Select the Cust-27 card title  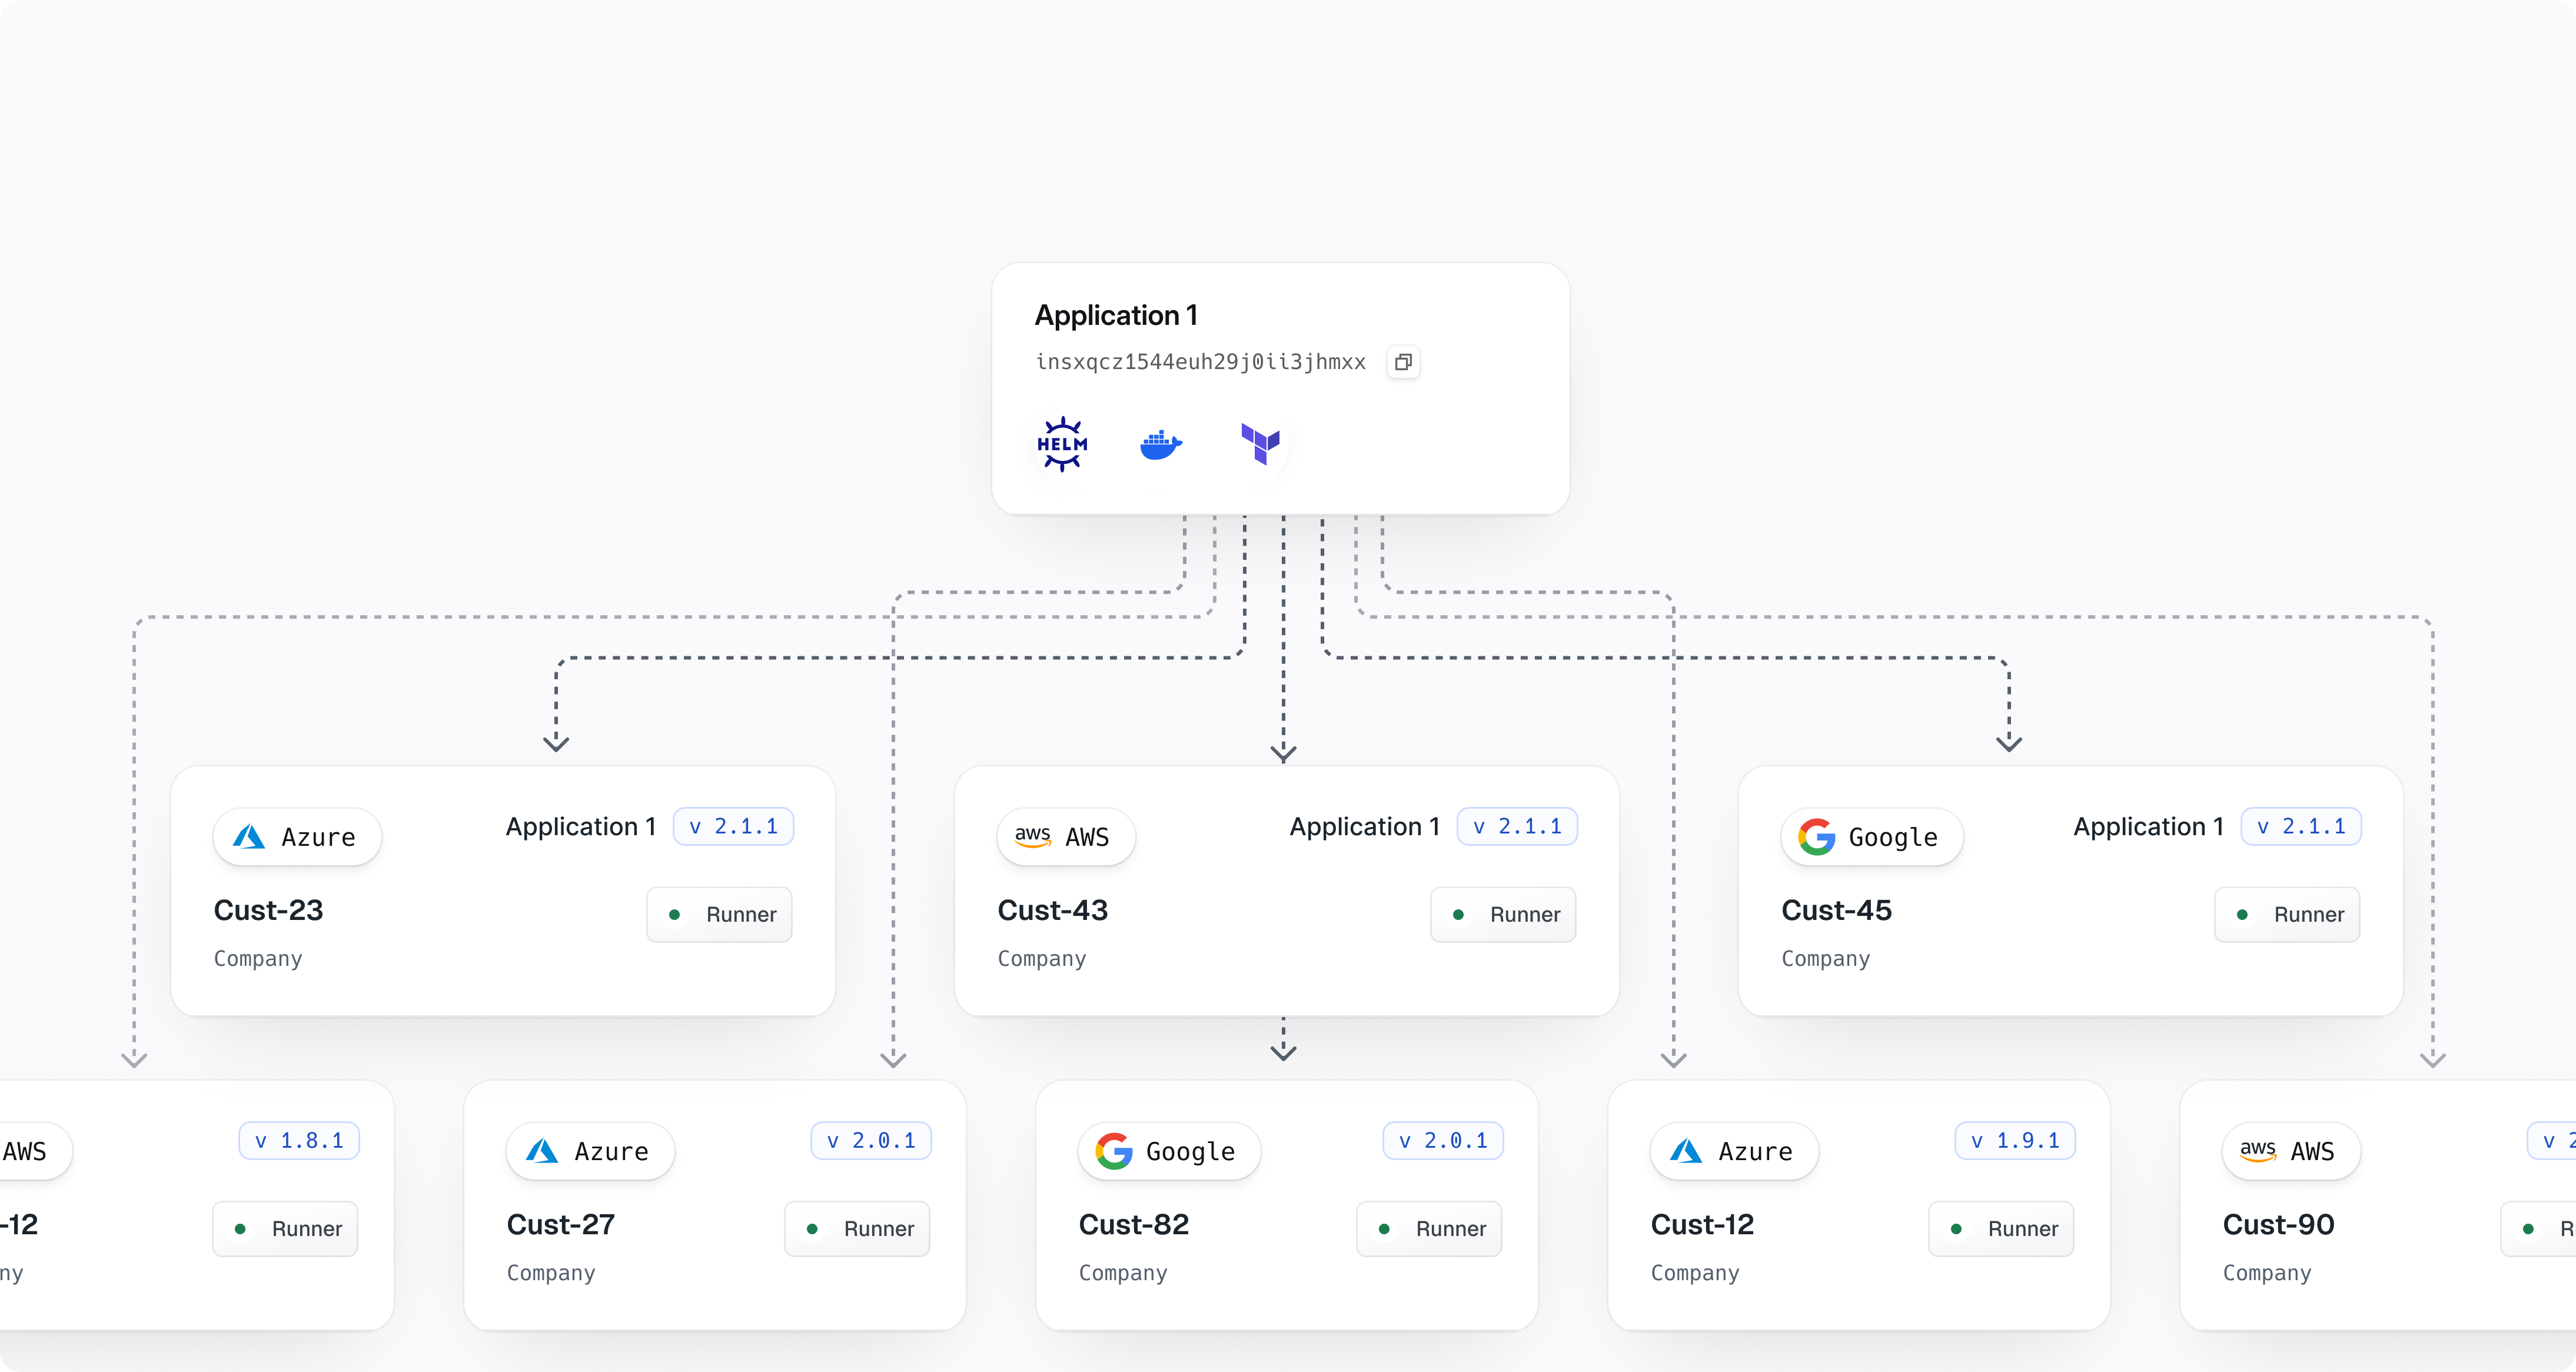point(560,1224)
